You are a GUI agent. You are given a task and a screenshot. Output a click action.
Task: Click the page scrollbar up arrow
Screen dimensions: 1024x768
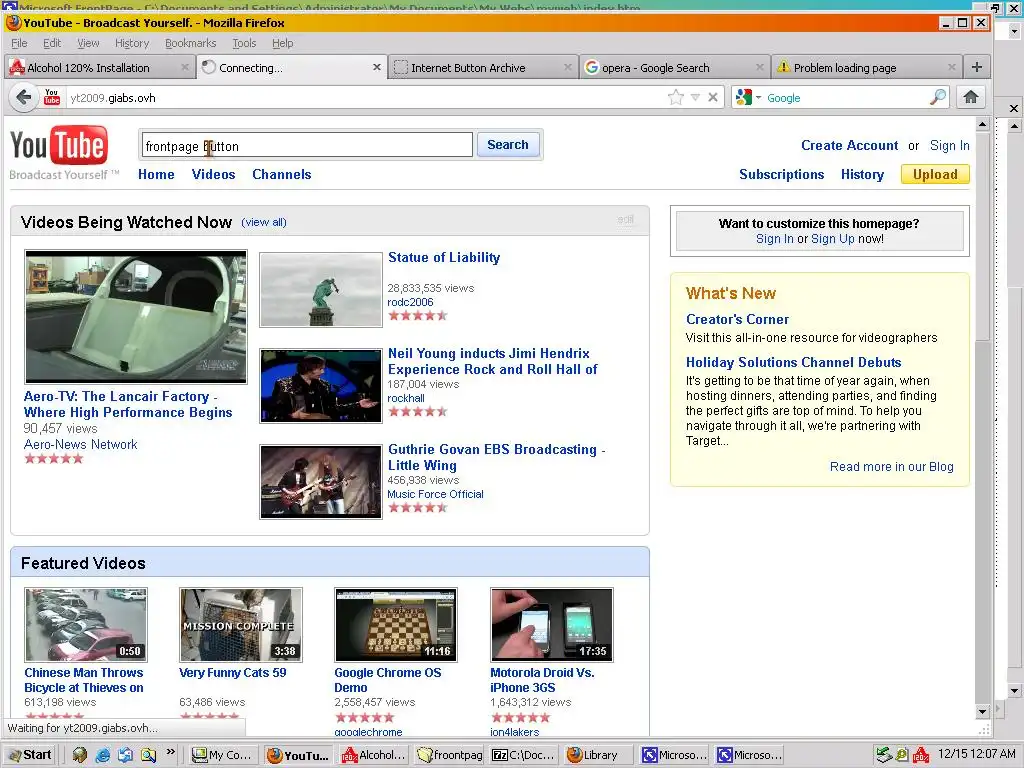pyautogui.click(x=982, y=124)
